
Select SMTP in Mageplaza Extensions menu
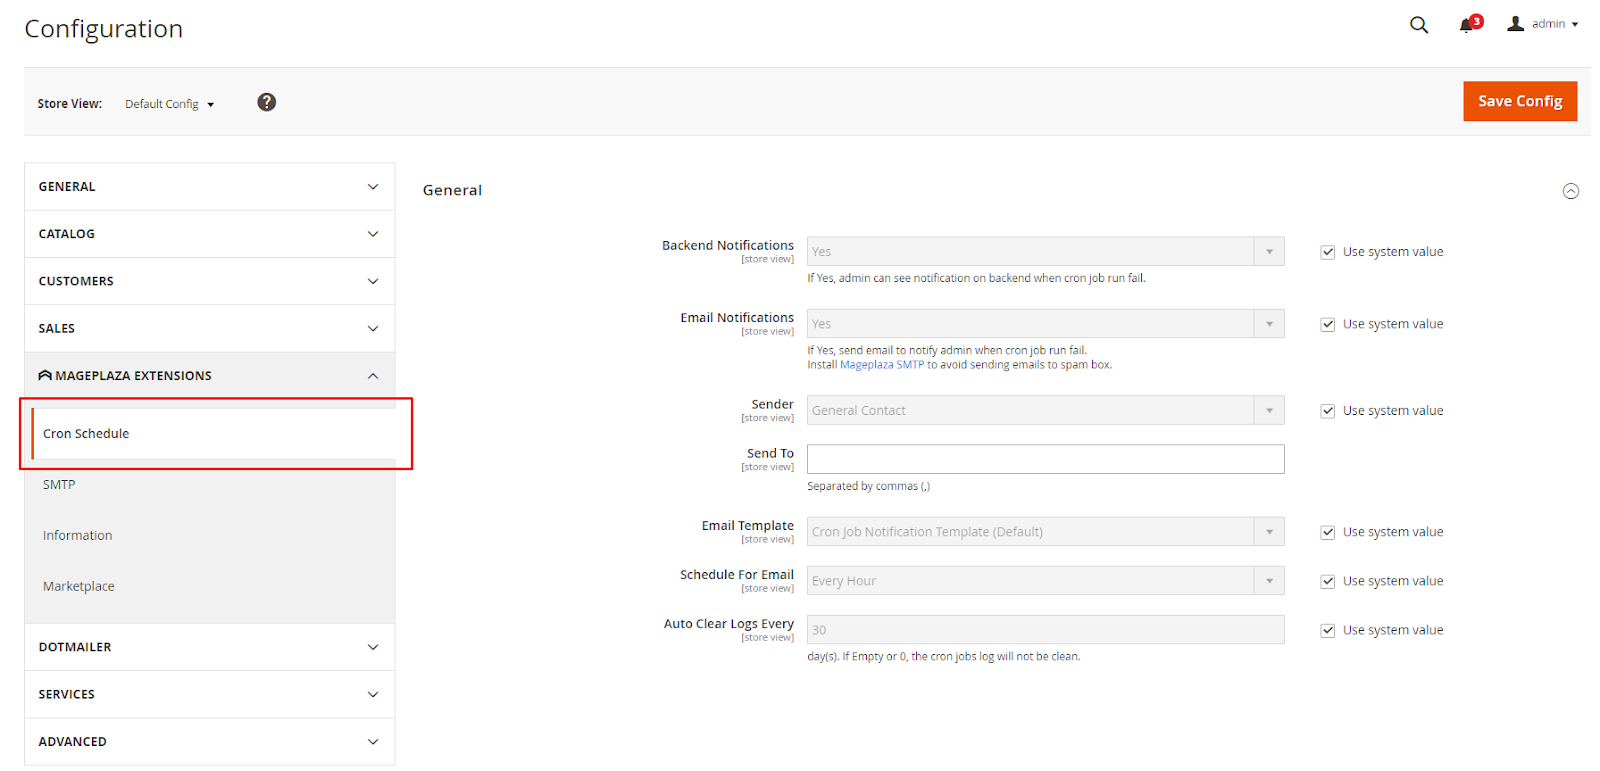coord(59,485)
